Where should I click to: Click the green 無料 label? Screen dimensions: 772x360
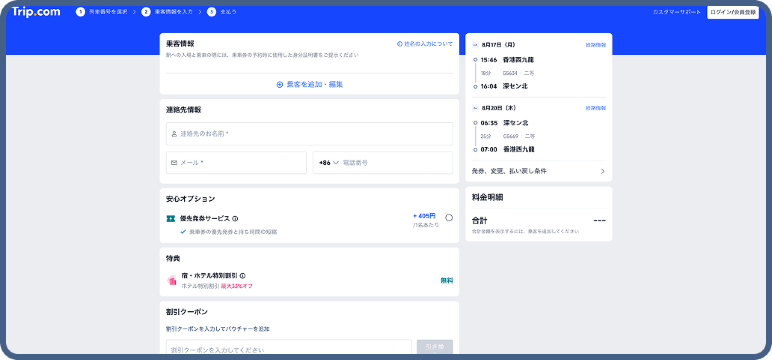coord(447,281)
